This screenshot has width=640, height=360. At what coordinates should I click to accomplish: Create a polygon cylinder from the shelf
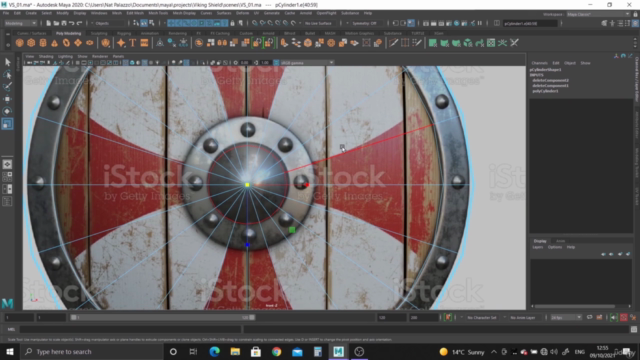click(x=43, y=43)
